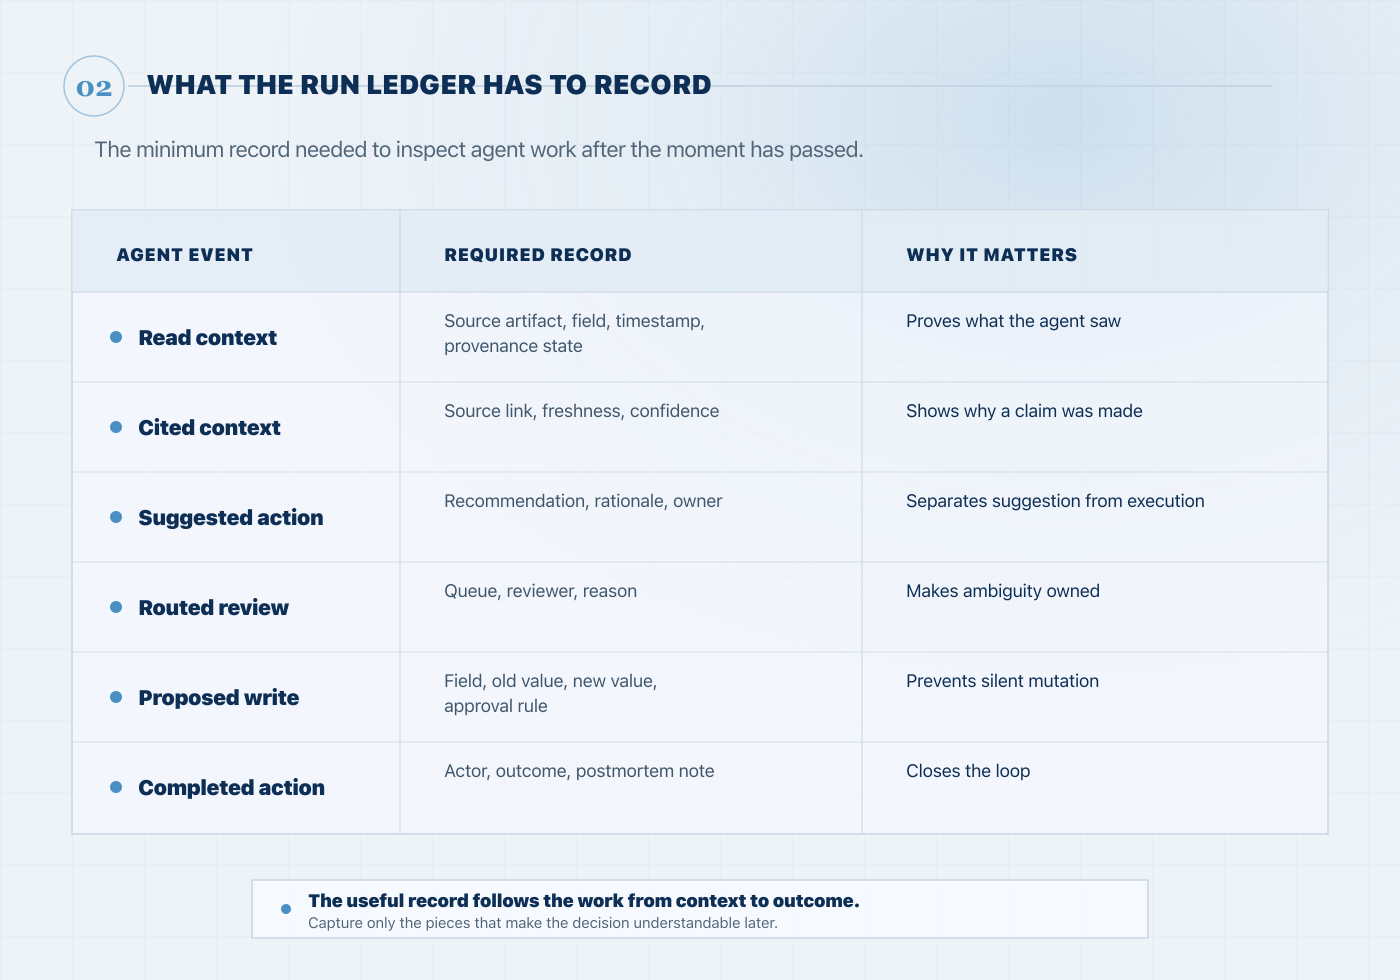
Task: Select the 'Proposed write' row label
Action: click(219, 698)
